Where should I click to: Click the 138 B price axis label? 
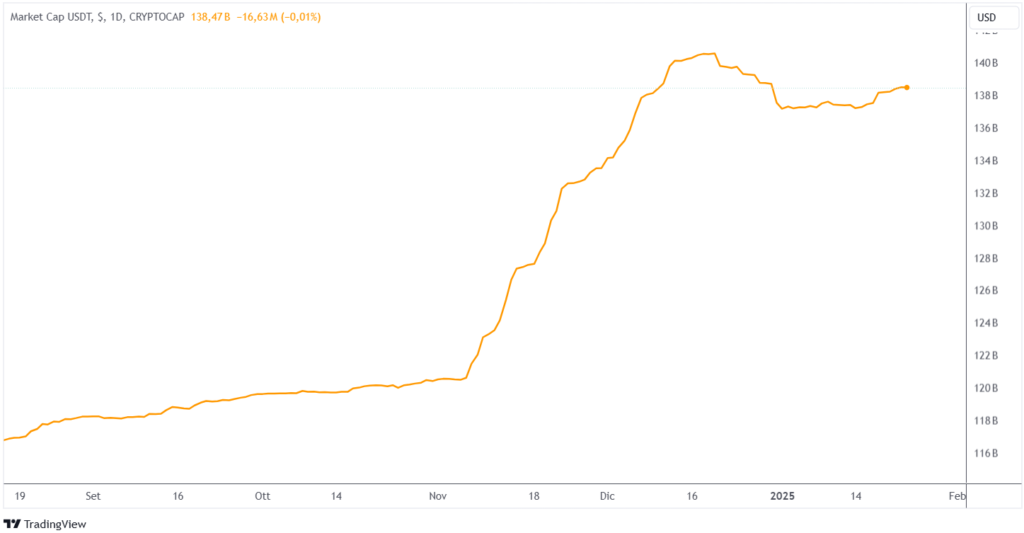[986, 95]
